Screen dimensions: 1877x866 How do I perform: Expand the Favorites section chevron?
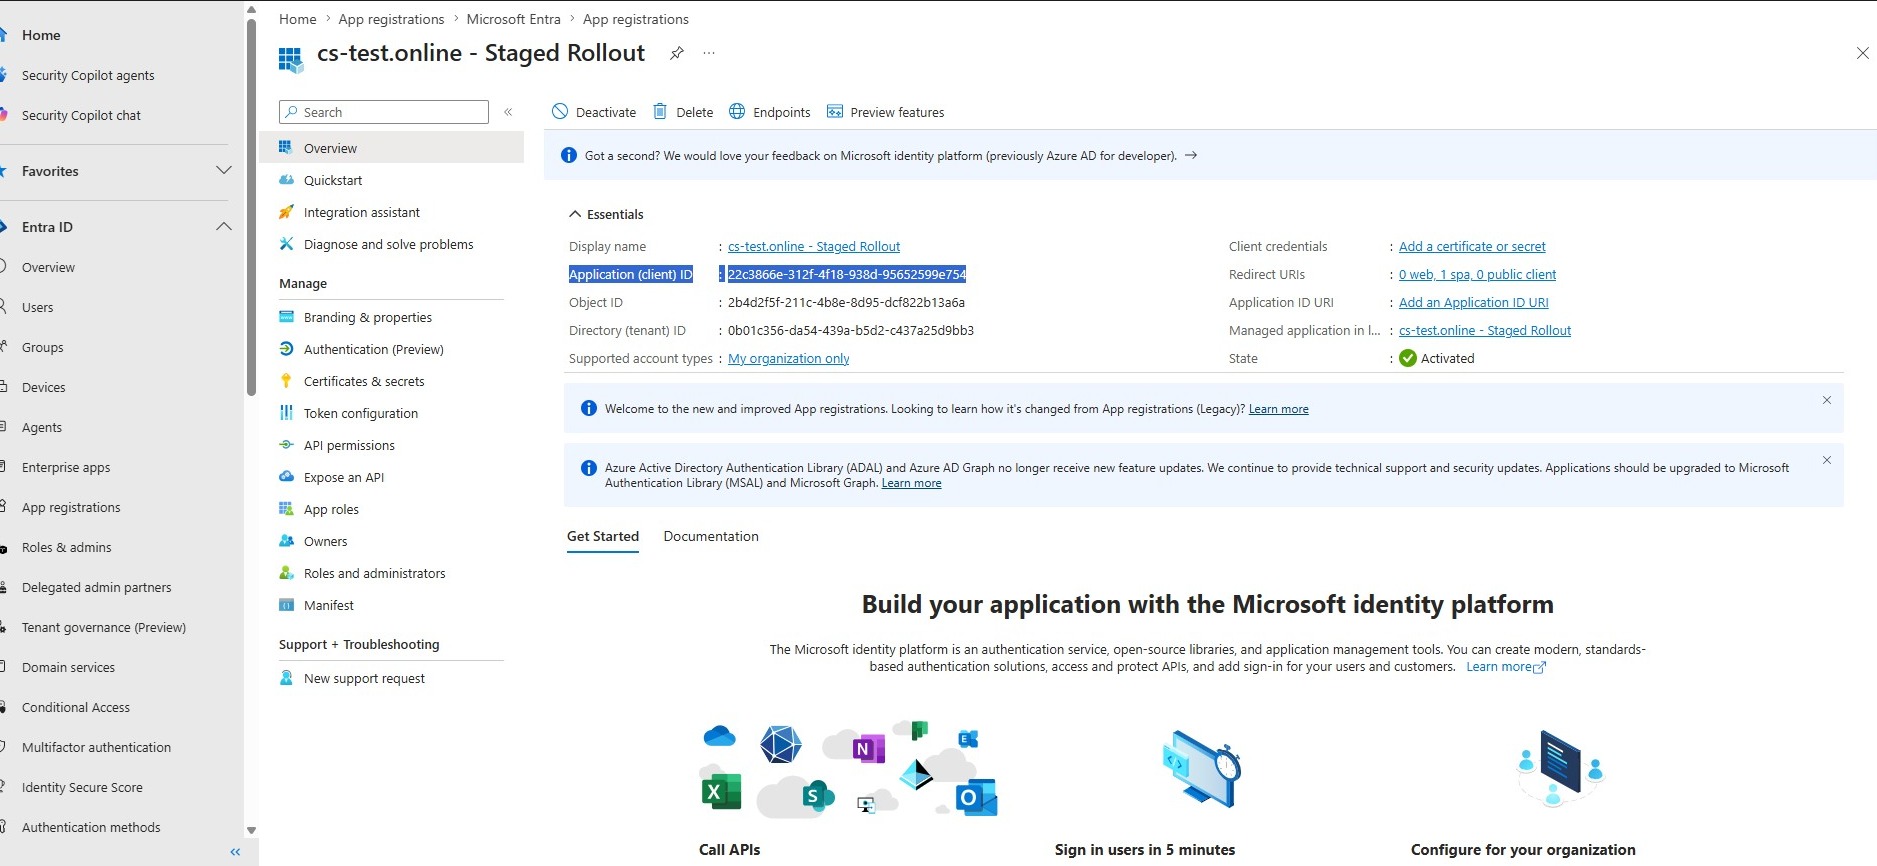(224, 171)
